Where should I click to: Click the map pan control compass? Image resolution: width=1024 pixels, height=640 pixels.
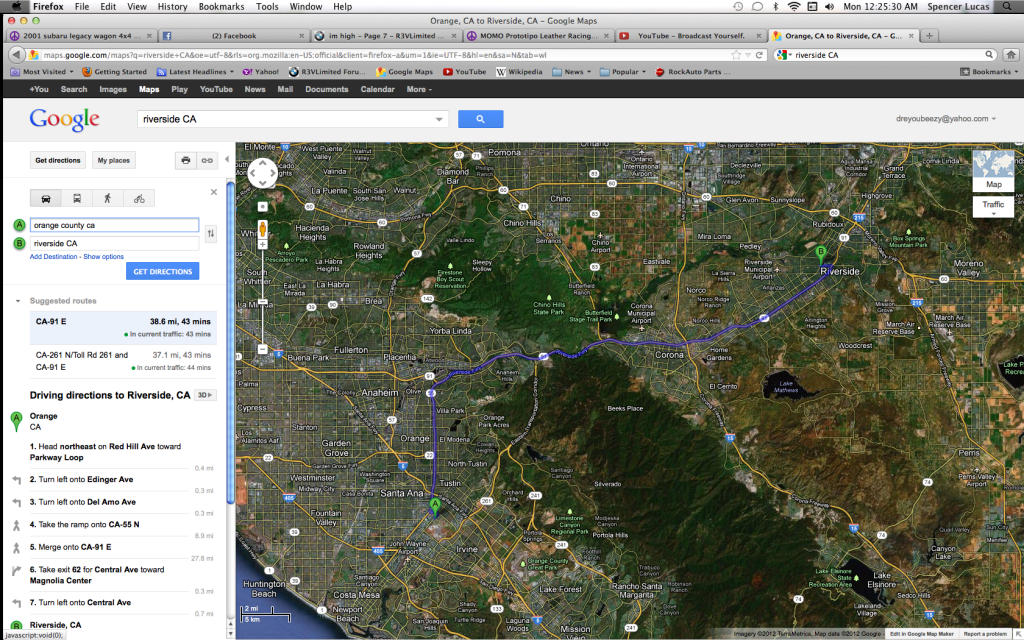(x=263, y=173)
